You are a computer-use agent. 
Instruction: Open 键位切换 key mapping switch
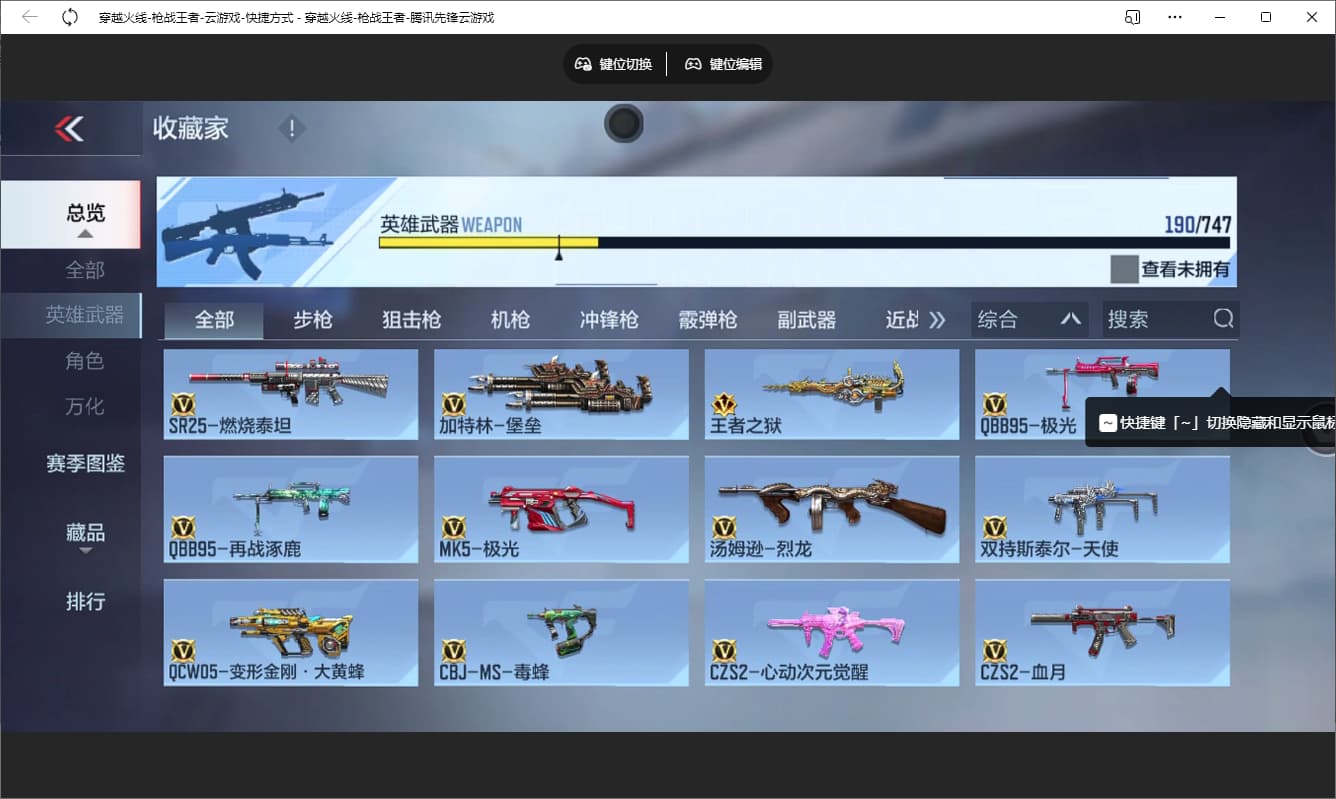(613, 64)
